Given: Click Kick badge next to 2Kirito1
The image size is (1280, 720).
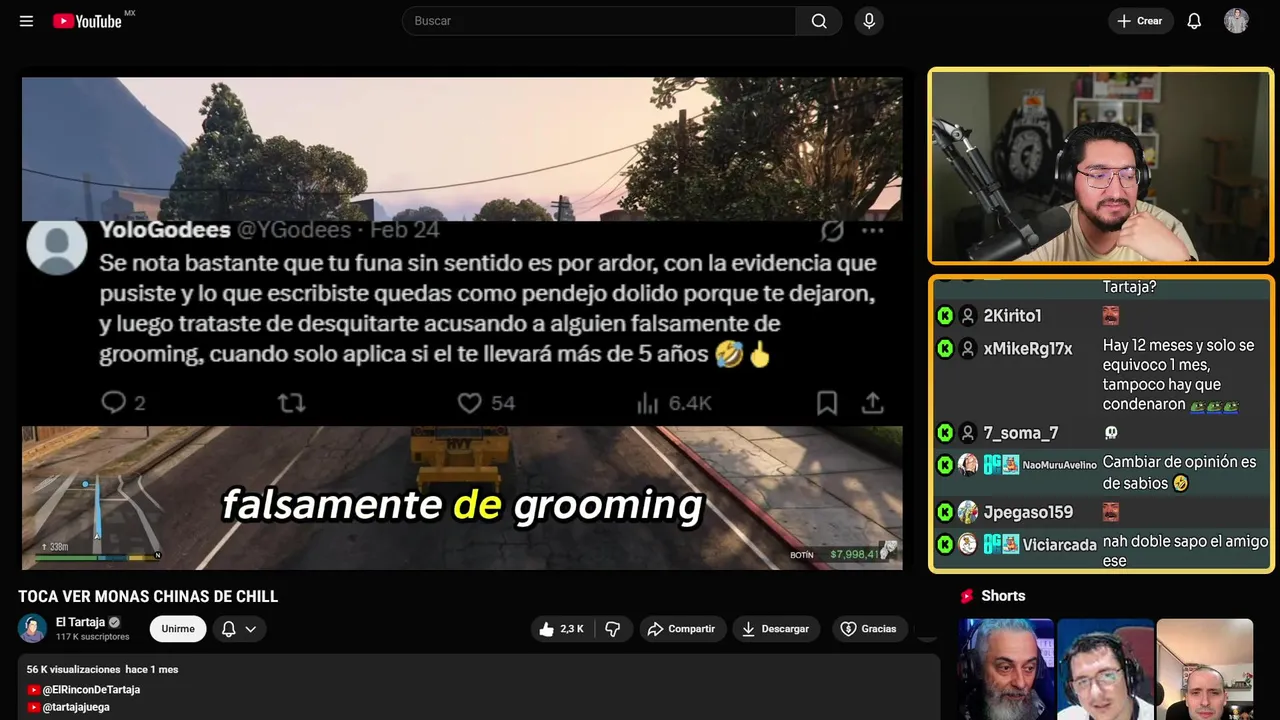Looking at the screenshot, I should click(x=945, y=316).
